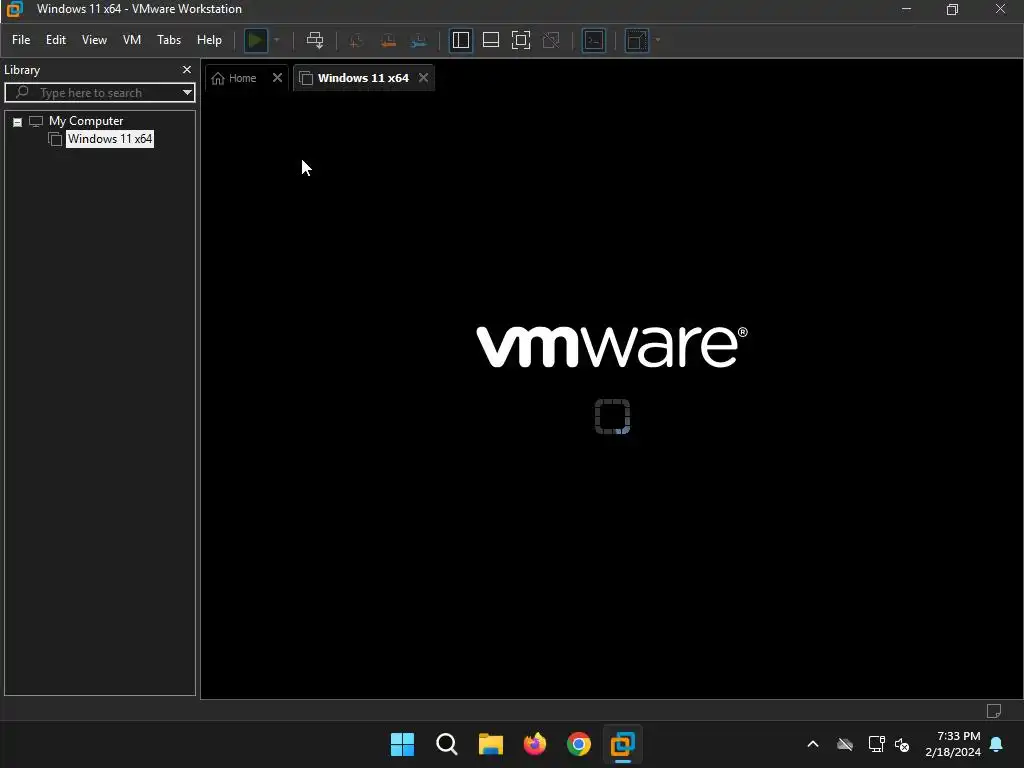The width and height of the screenshot is (1024, 768).
Task: Open File Explorer from taskbar
Action: click(x=490, y=744)
